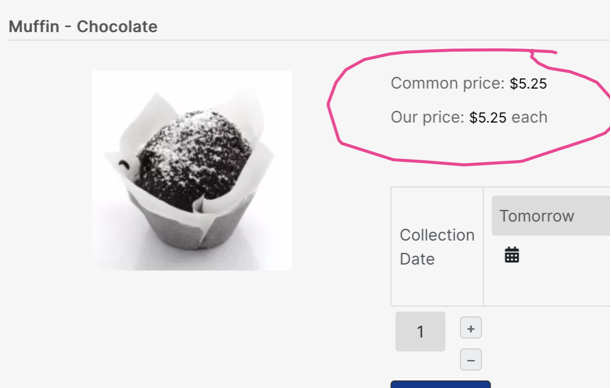Click the Muffin - Chocolate heading
This screenshot has height=388, width=611.
pos(83,26)
